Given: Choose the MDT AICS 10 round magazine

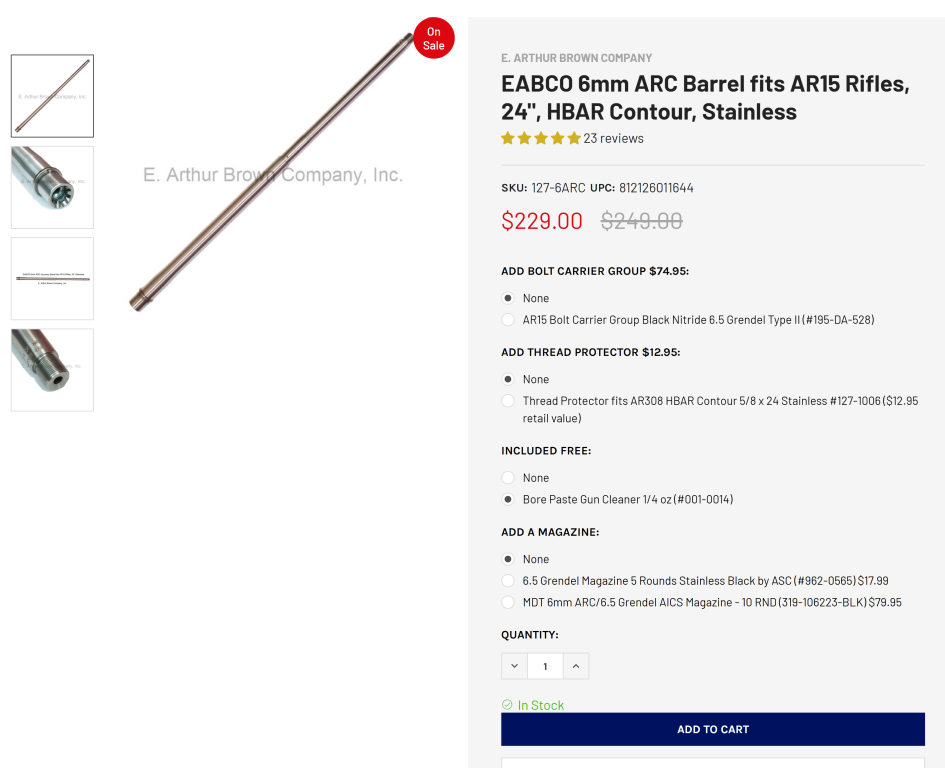Looking at the screenshot, I should (x=508, y=603).
